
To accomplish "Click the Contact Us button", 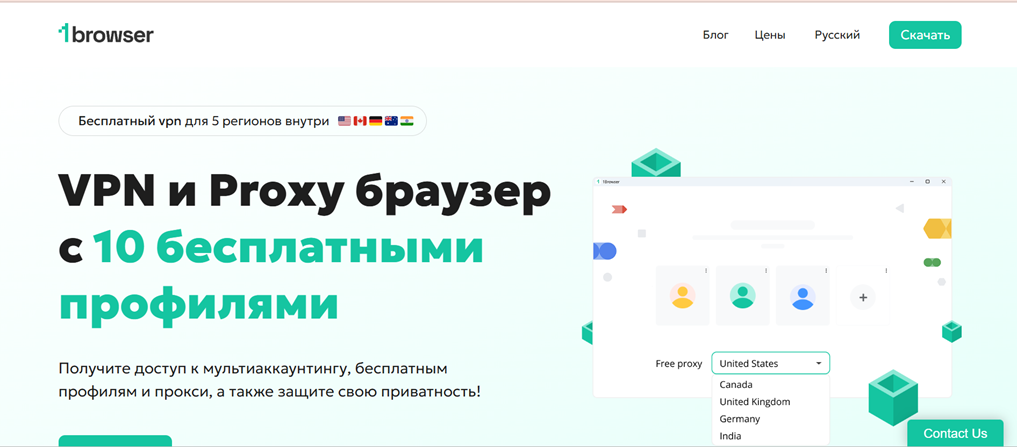I will pos(955,433).
